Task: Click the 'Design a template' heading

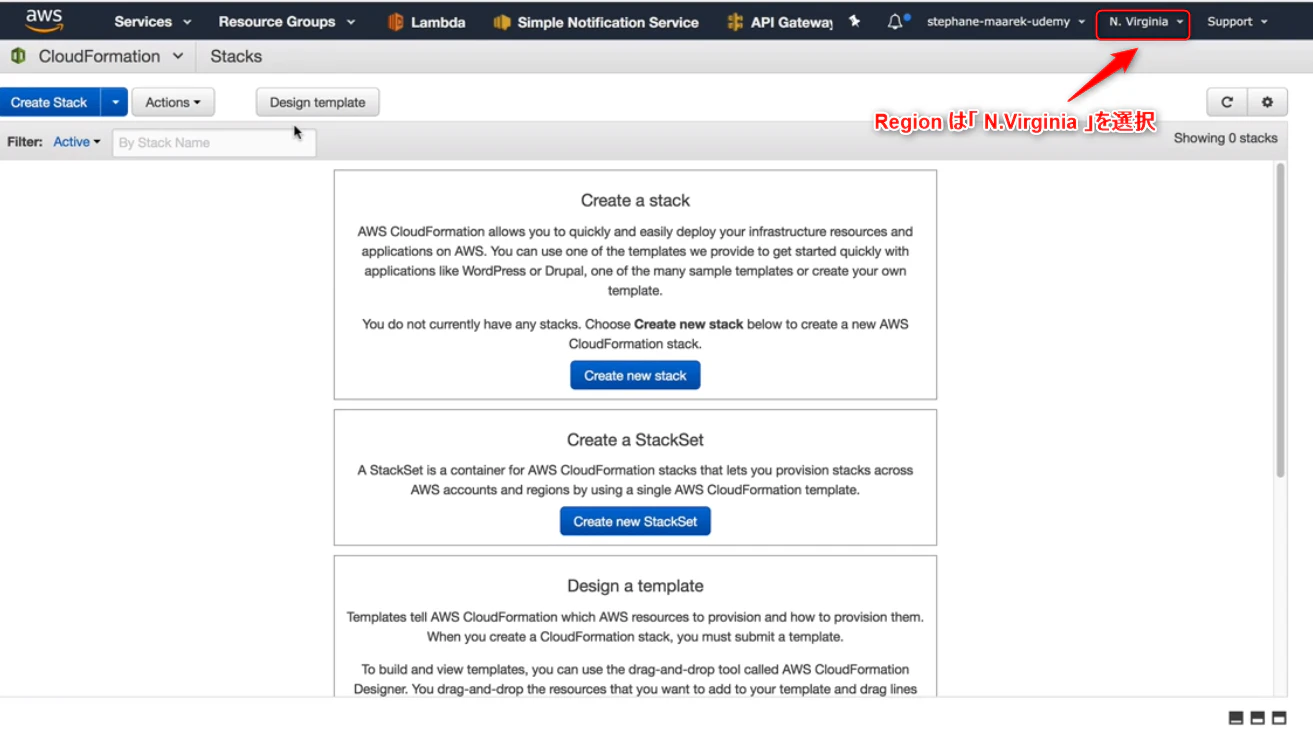Action: pyautogui.click(x=636, y=586)
